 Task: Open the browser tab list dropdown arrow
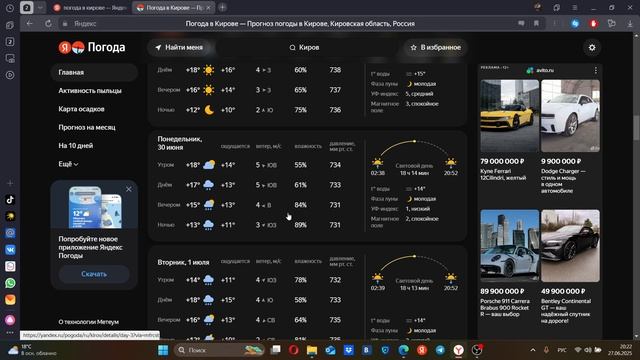(x=40, y=8)
